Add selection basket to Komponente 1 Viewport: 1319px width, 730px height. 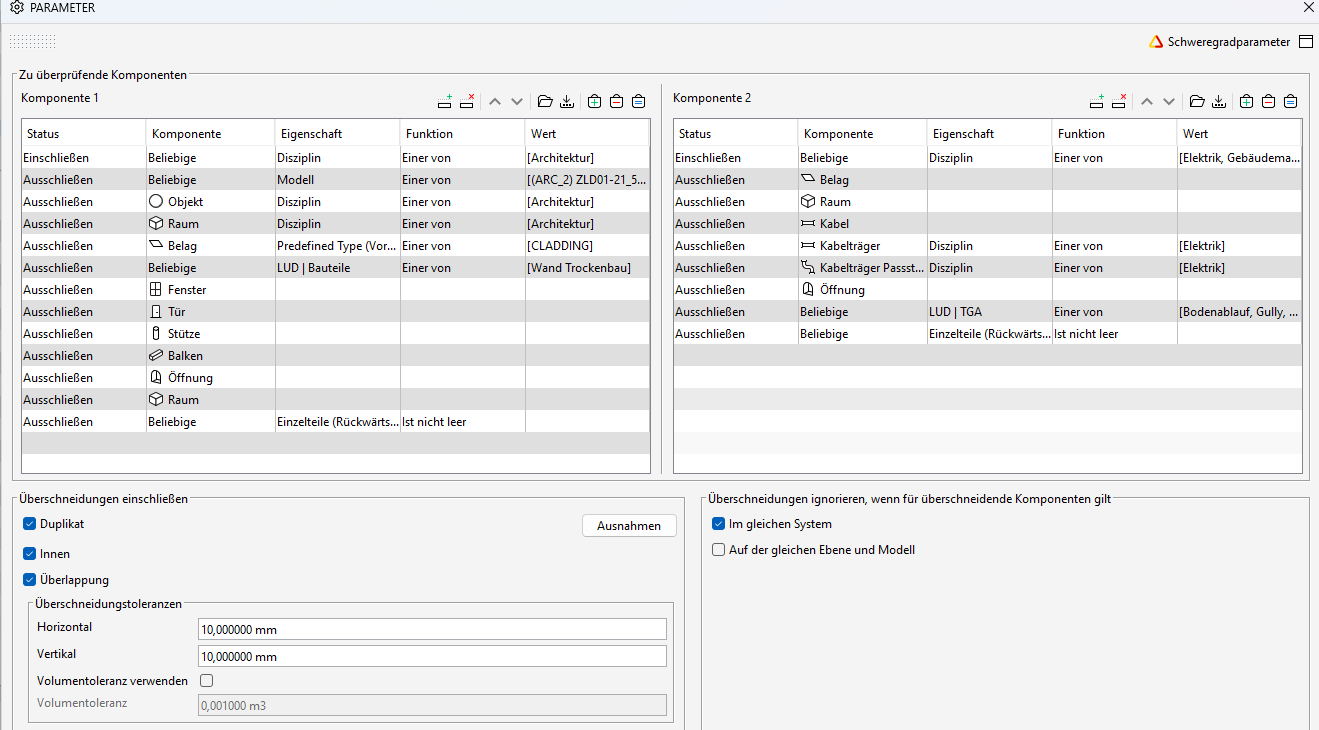pyautogui.click(x=595, y=101)
